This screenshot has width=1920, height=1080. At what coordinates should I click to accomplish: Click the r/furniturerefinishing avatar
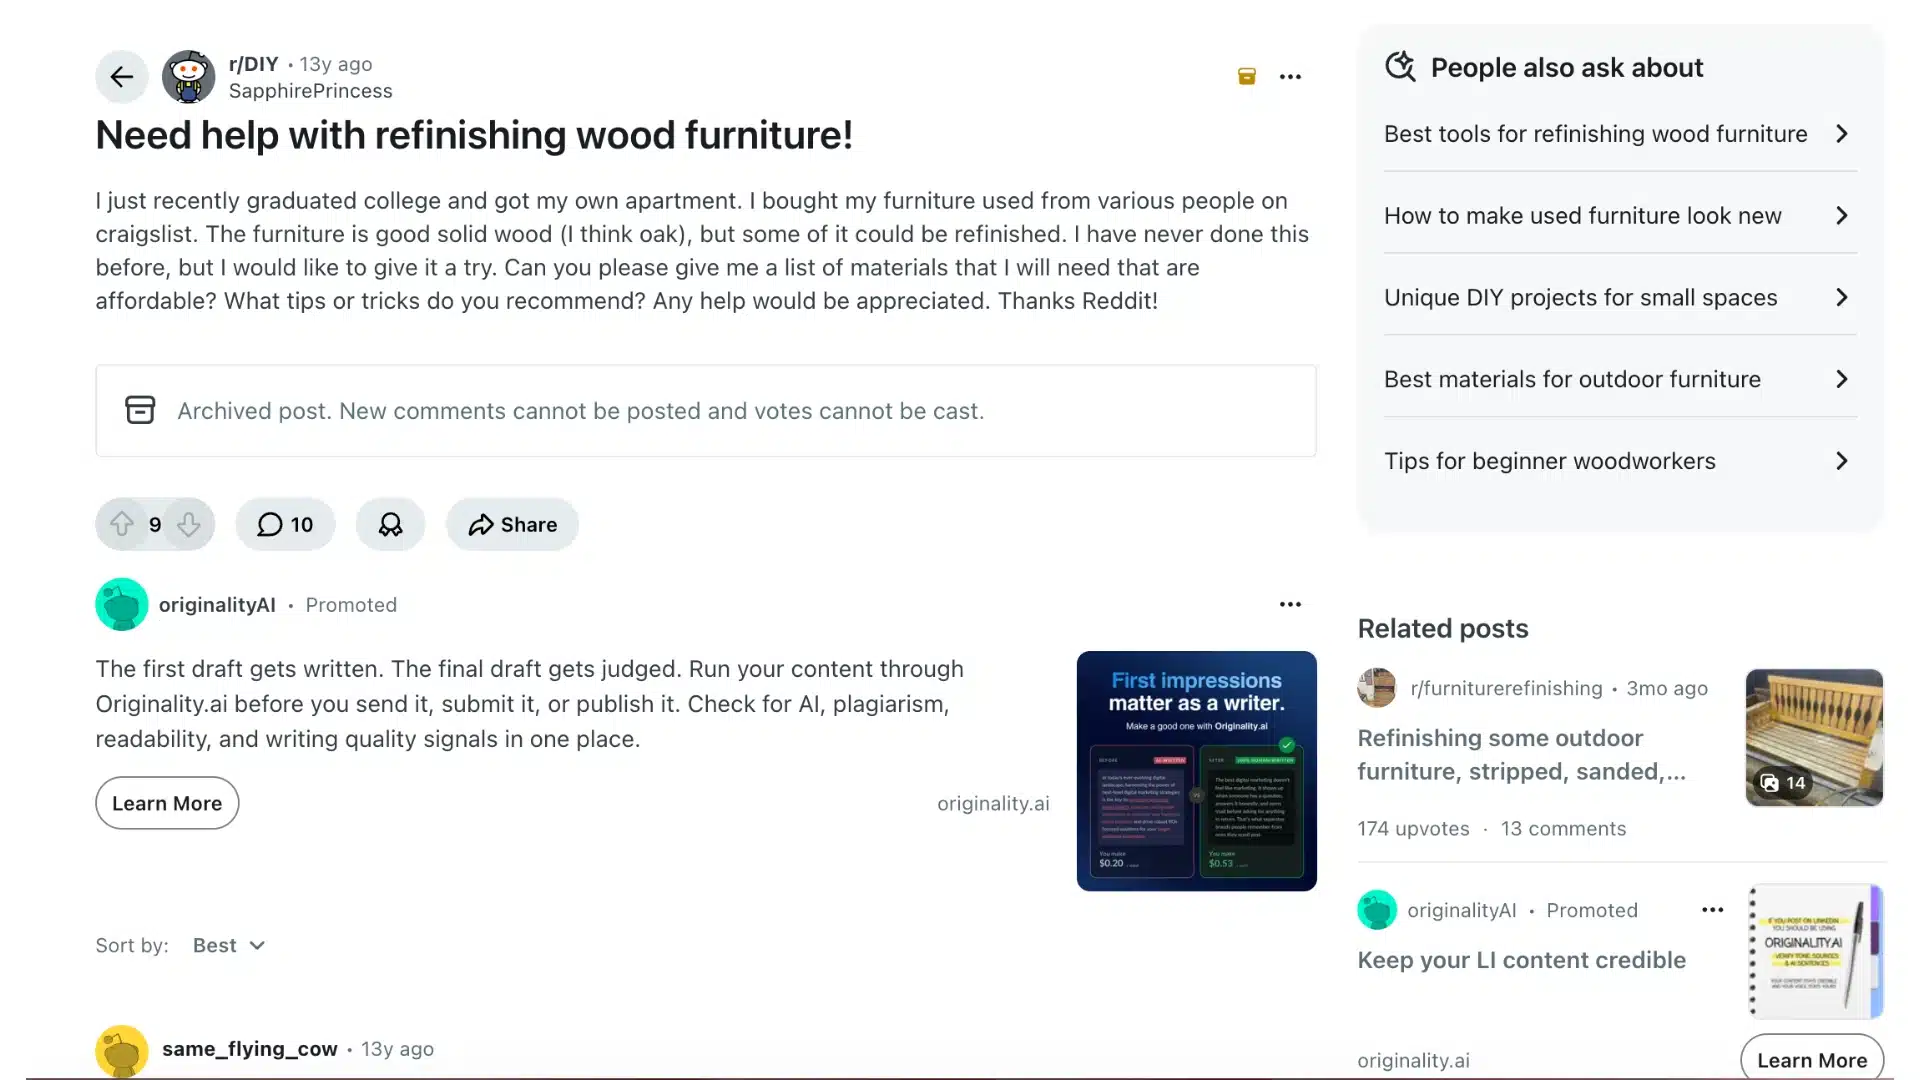tap(1377, 688)
